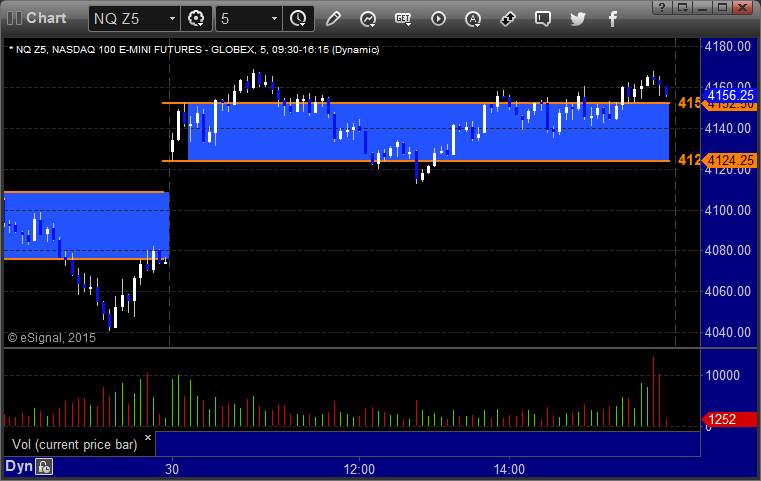Close the chart window
Viewport: 761px width, 481px height.
click(743, 7)
